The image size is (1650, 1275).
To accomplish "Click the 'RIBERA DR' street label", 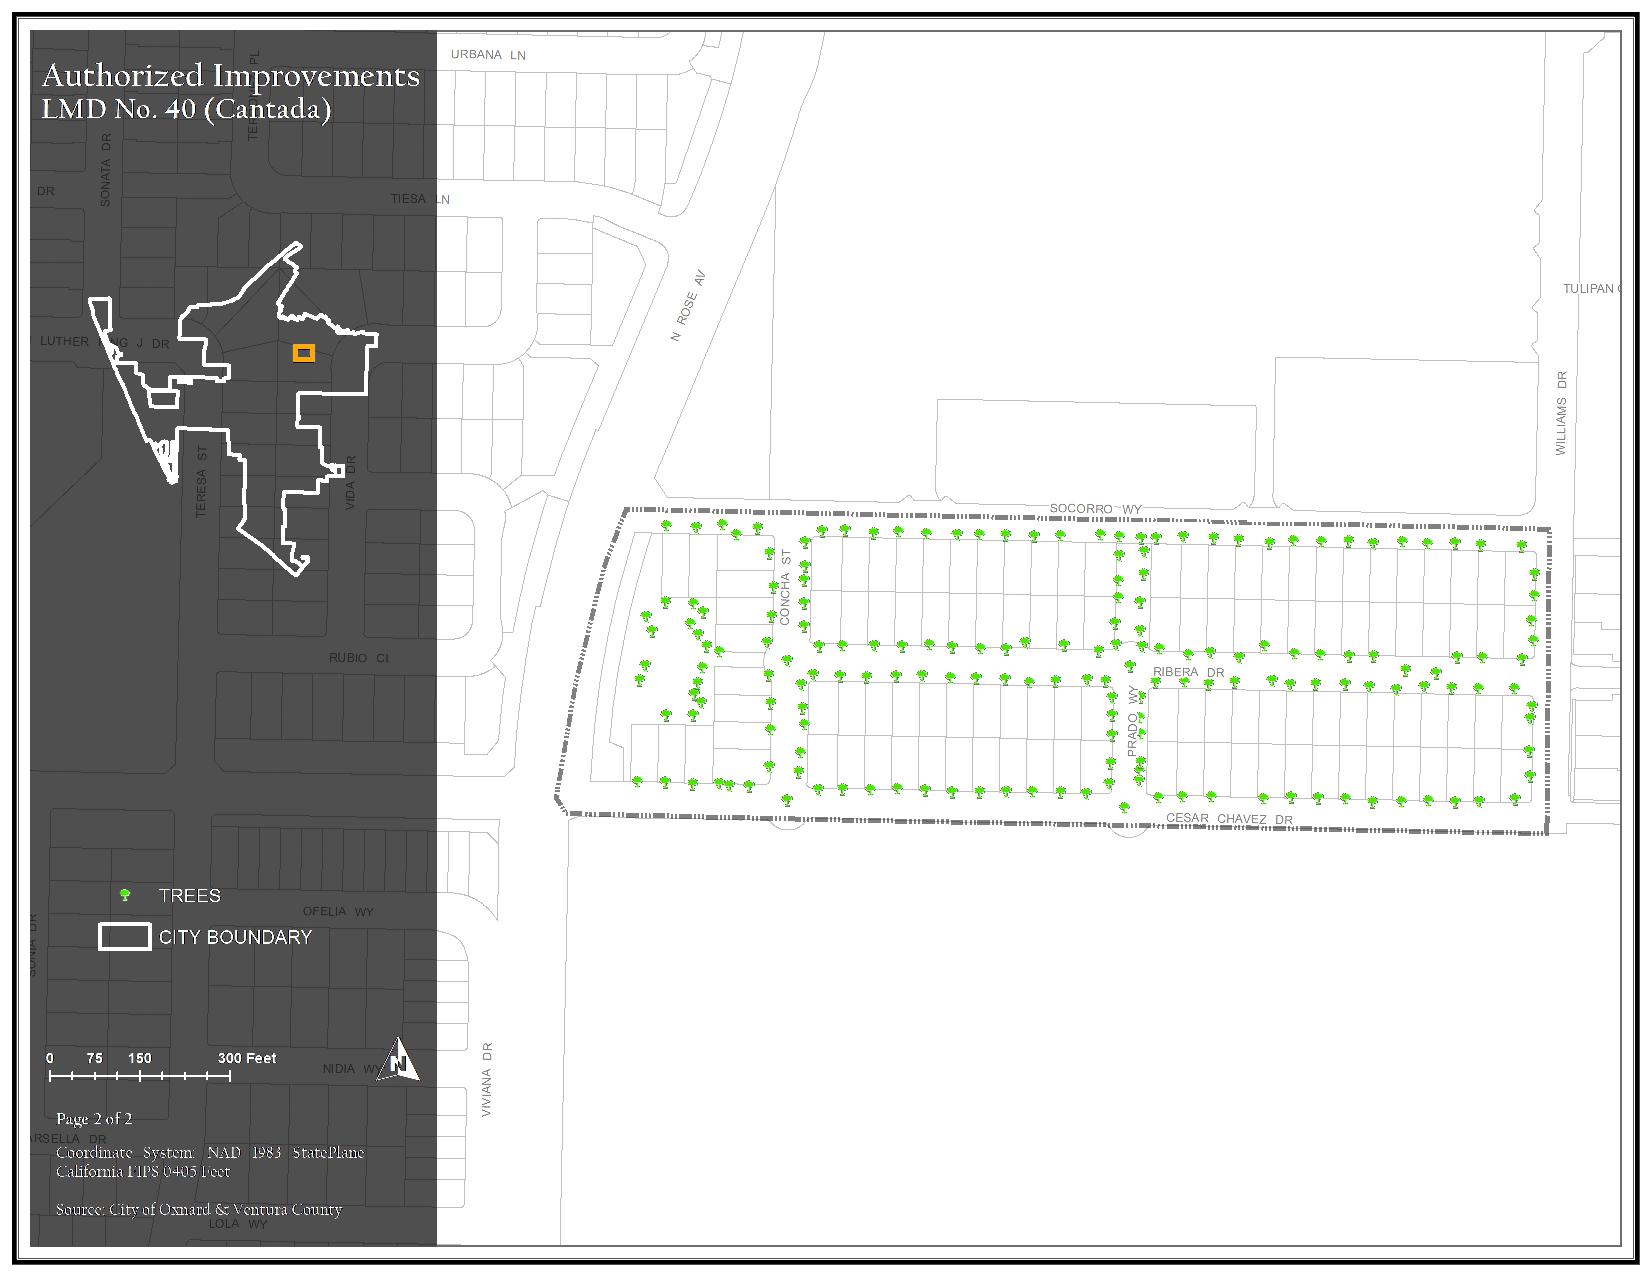I will pyautogui.click(x=1188, y=672).
